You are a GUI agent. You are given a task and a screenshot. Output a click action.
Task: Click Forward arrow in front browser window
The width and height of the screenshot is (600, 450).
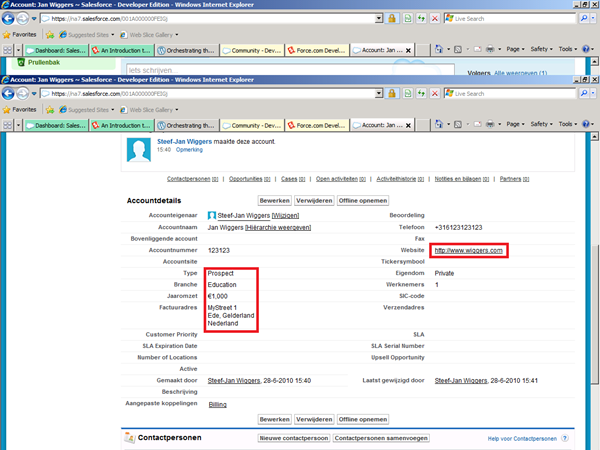[23, 94]
